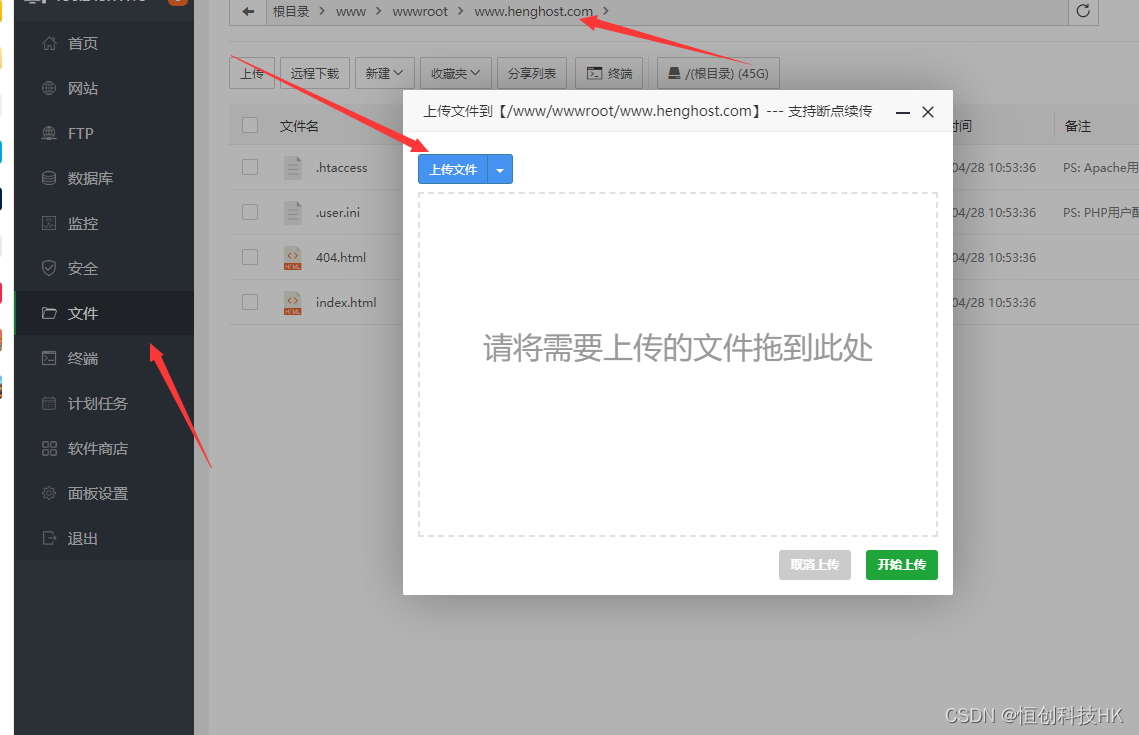
Task: Toggle the select-all checkbox in header
Action: (250, 126)
